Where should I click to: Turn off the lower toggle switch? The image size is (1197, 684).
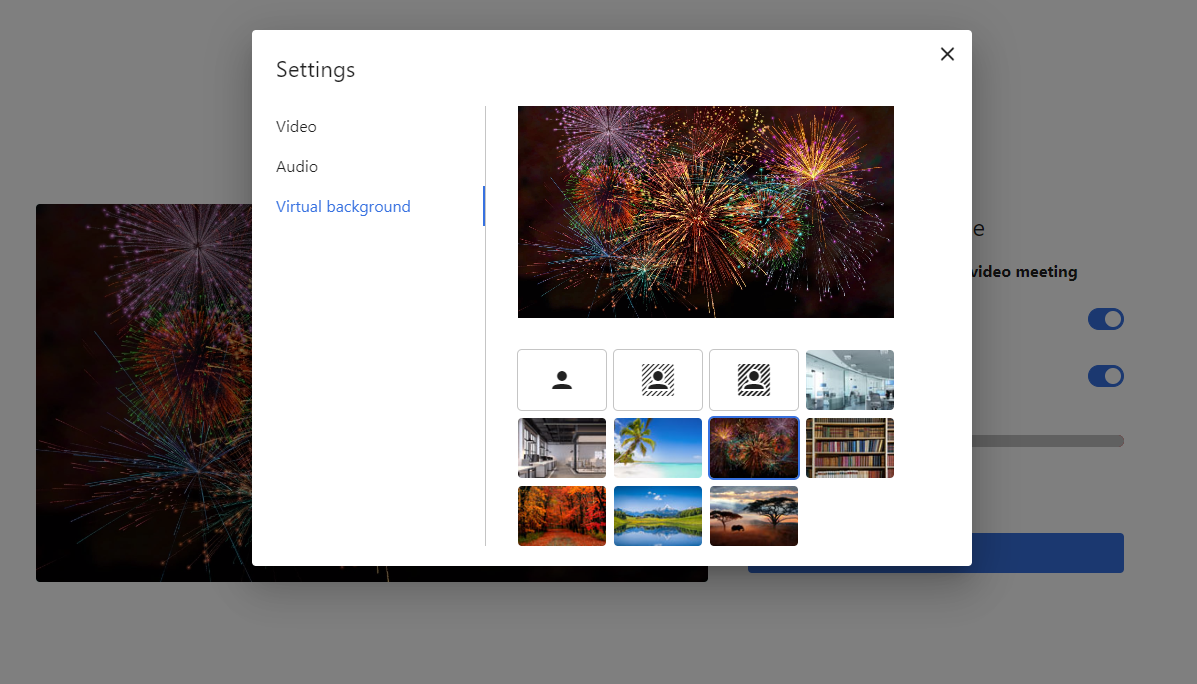(x=1105, y=376)
